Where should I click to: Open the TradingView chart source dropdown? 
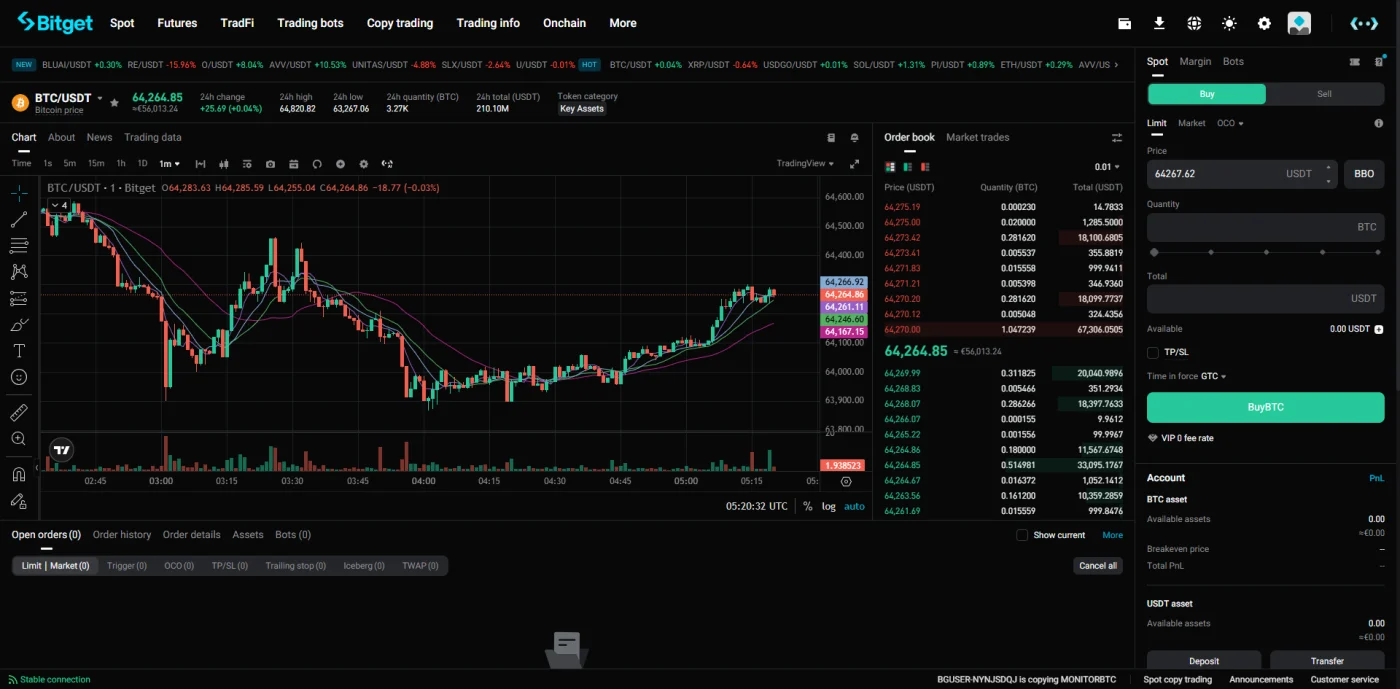point(805,164)
